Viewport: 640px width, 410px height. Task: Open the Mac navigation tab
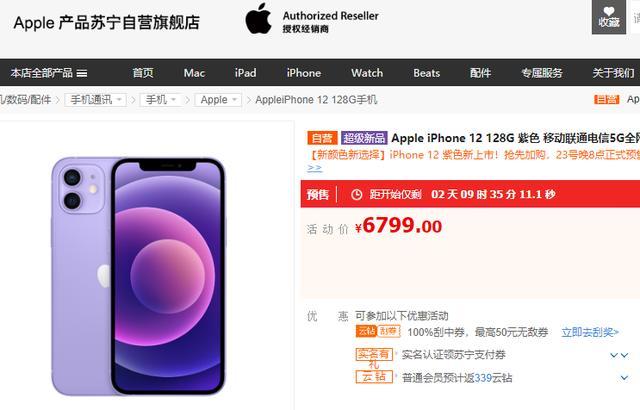pos(194,73)
